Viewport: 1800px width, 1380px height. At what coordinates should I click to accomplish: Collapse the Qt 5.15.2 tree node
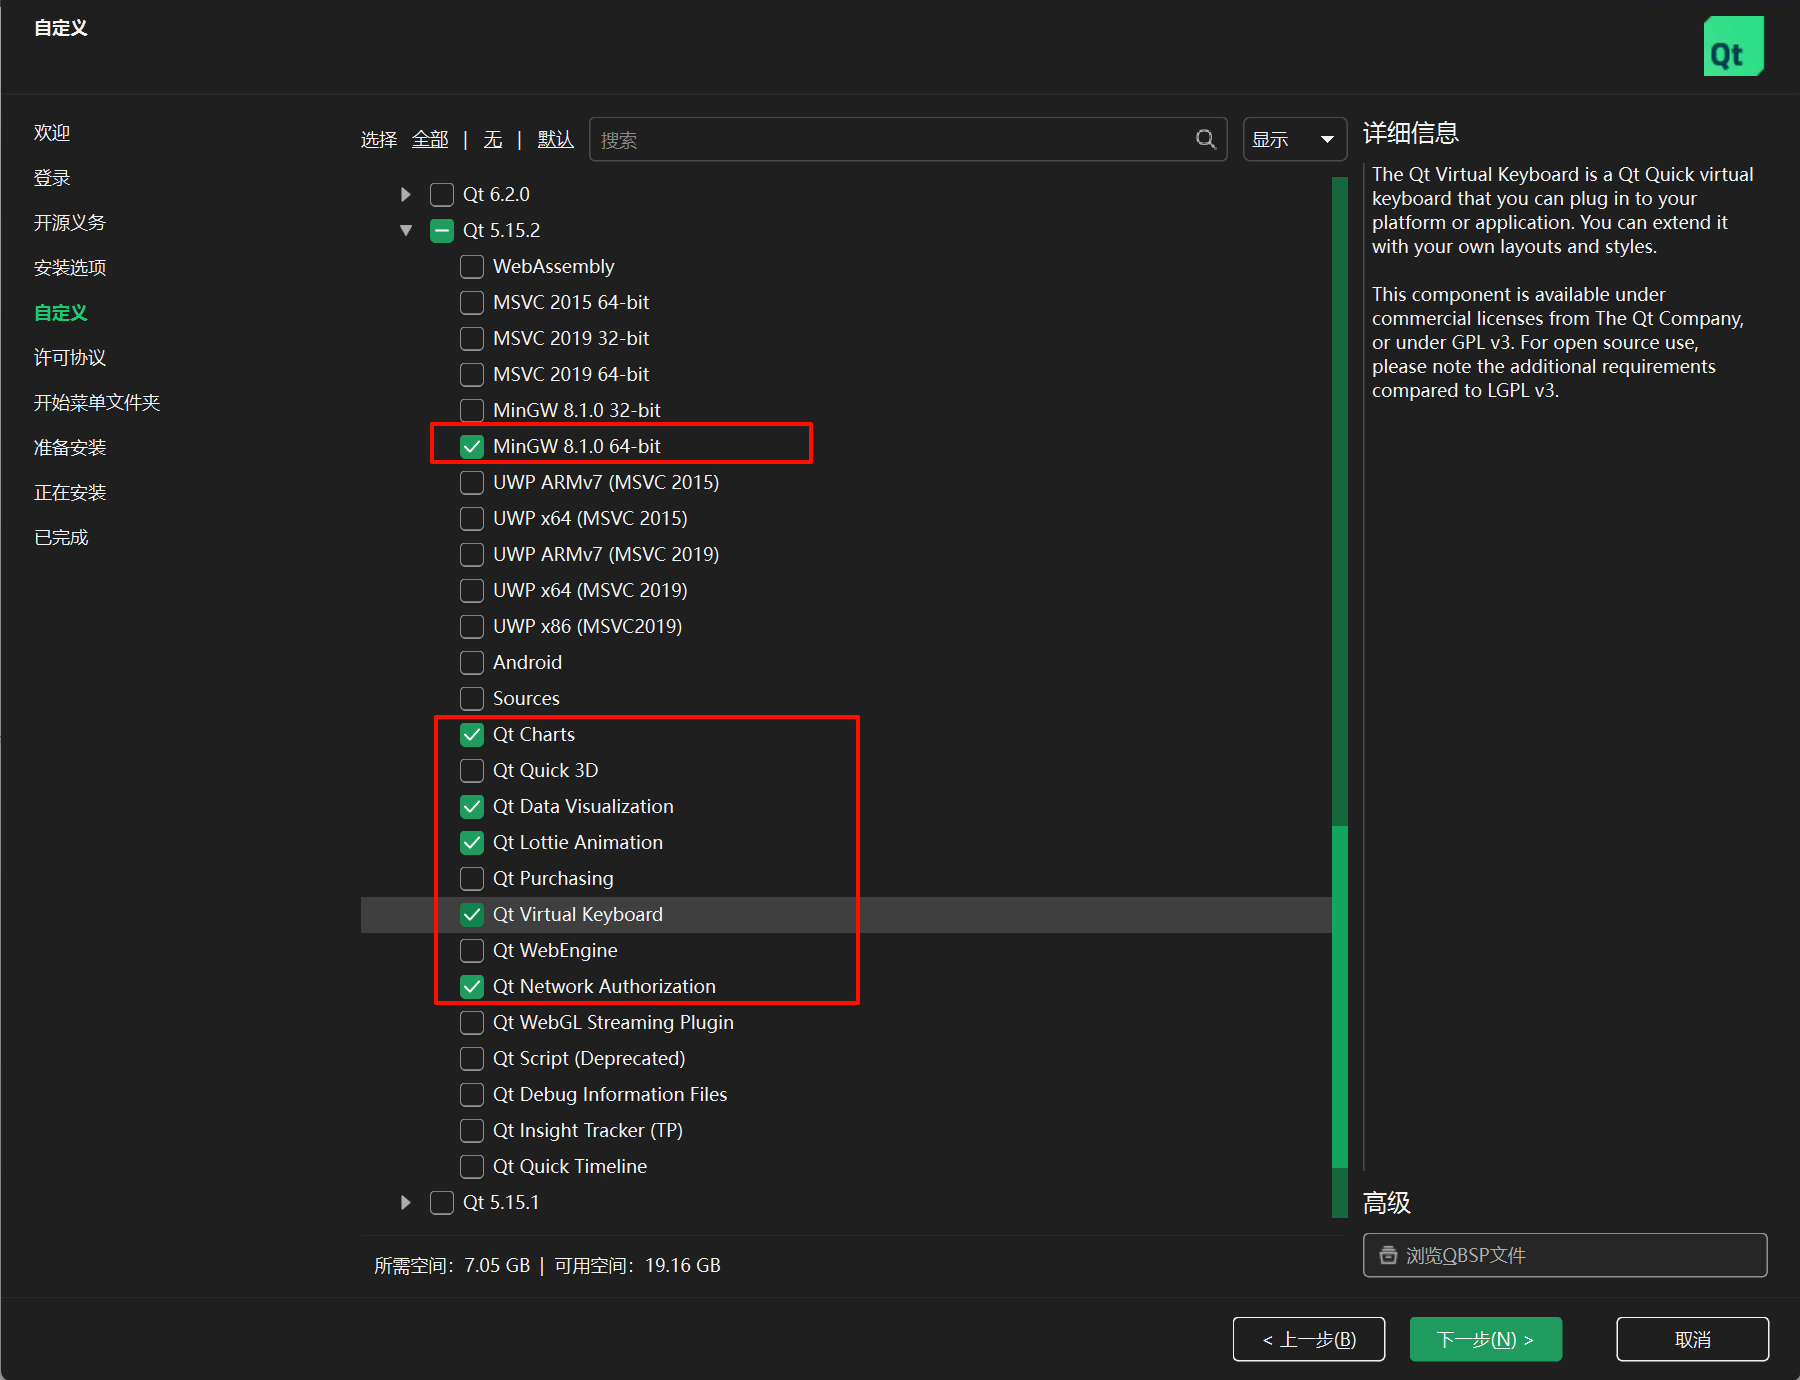click(x=405, y=230)
